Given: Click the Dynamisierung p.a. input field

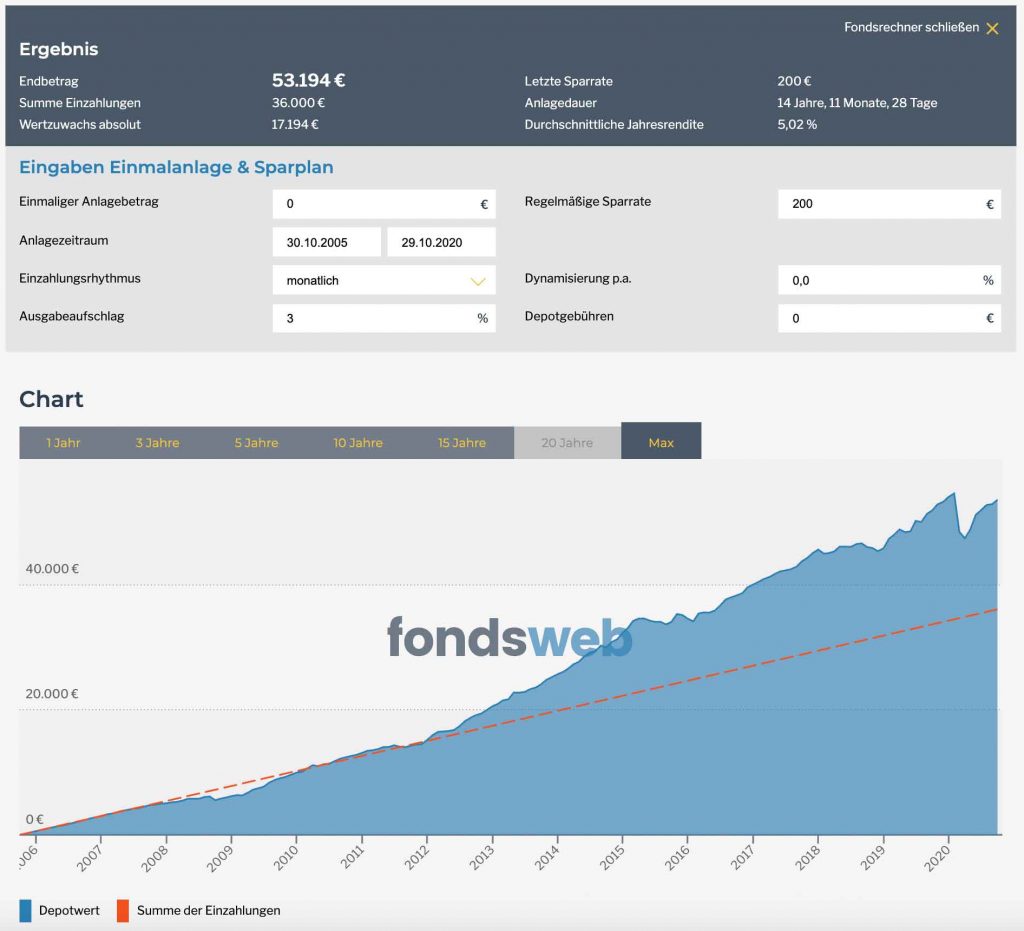Looking at the screenshot, I should [889, 280].
